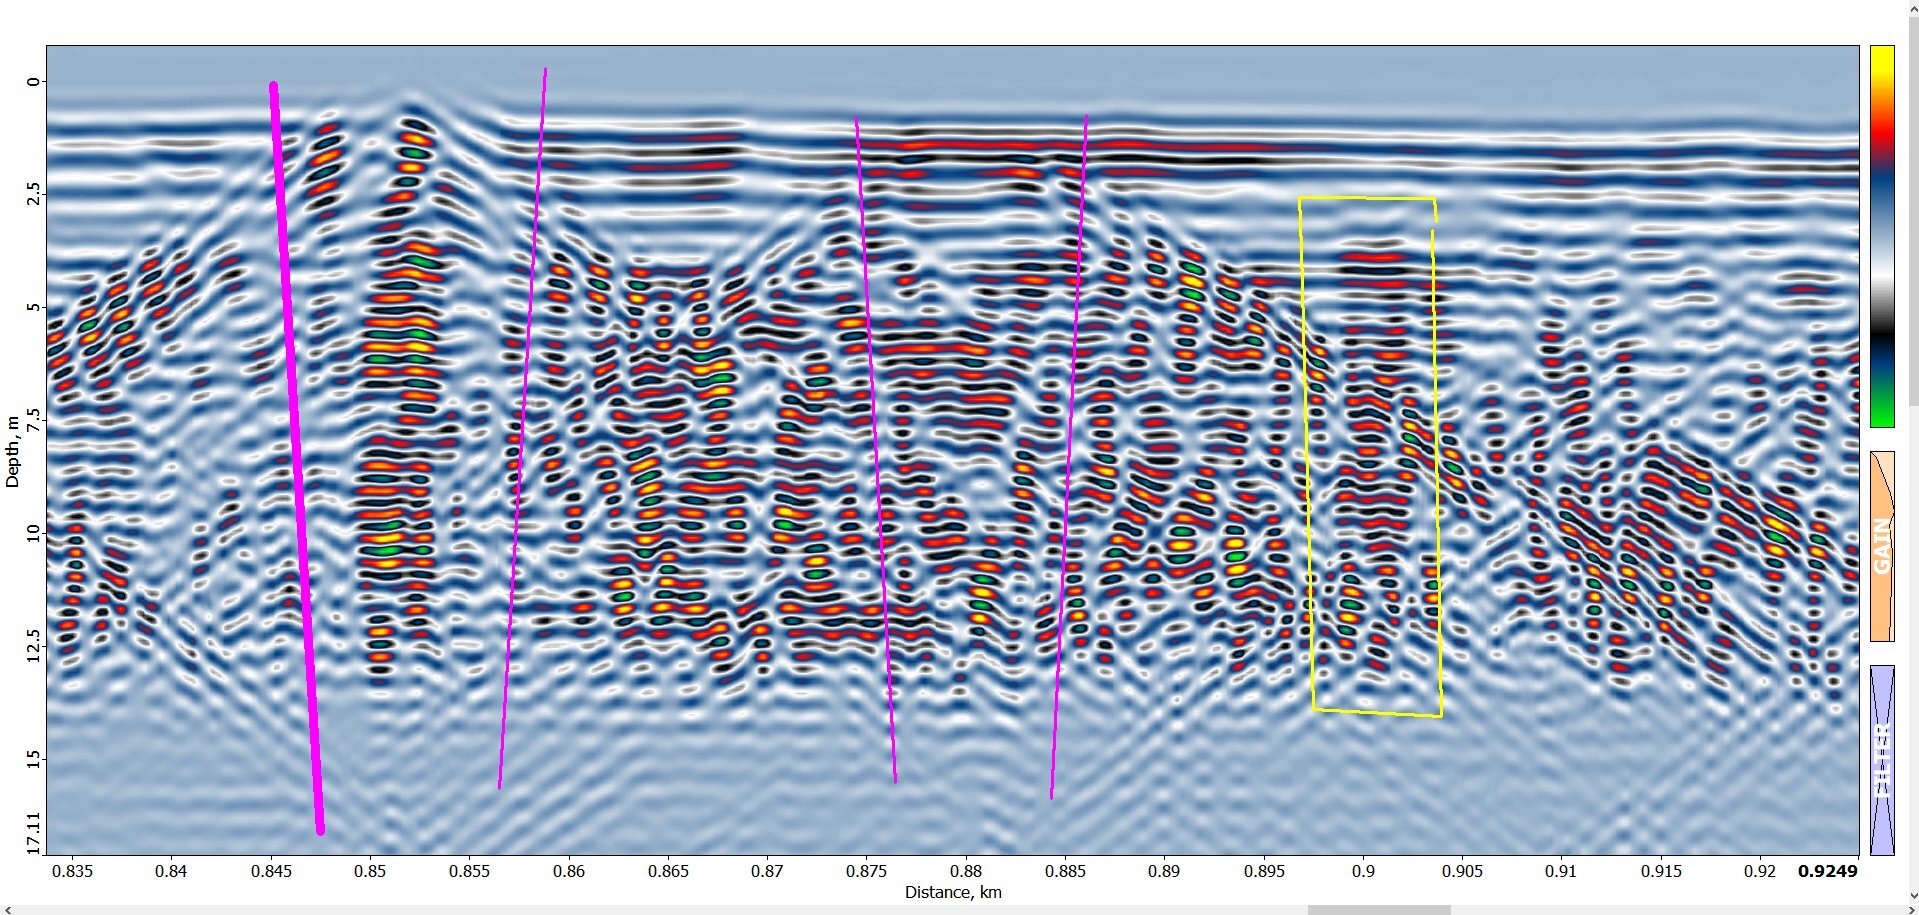Click the vertical scrollbar on the right edge
Image resolution: width=1919 pixels, height=915 pixels.
coord(1913,450)
